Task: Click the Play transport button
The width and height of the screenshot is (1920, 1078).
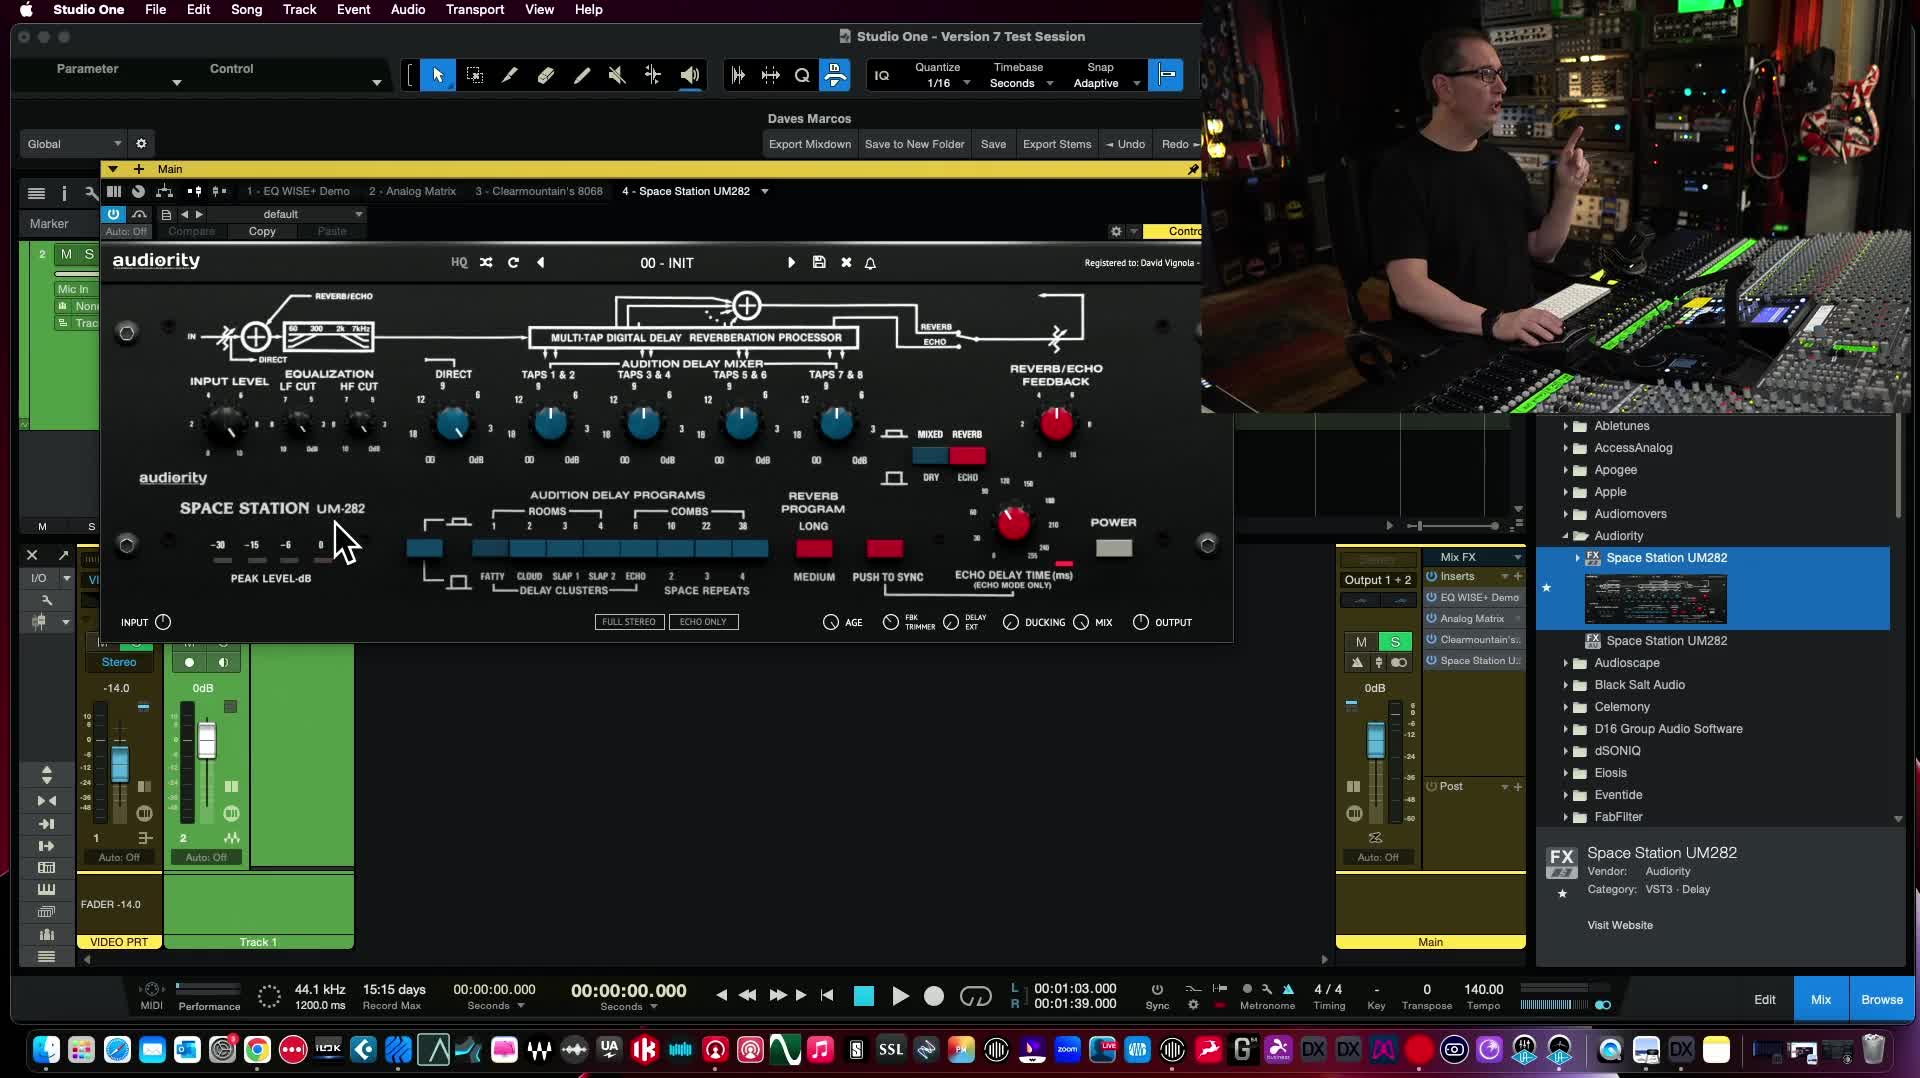Action: (x=900, y=996)
